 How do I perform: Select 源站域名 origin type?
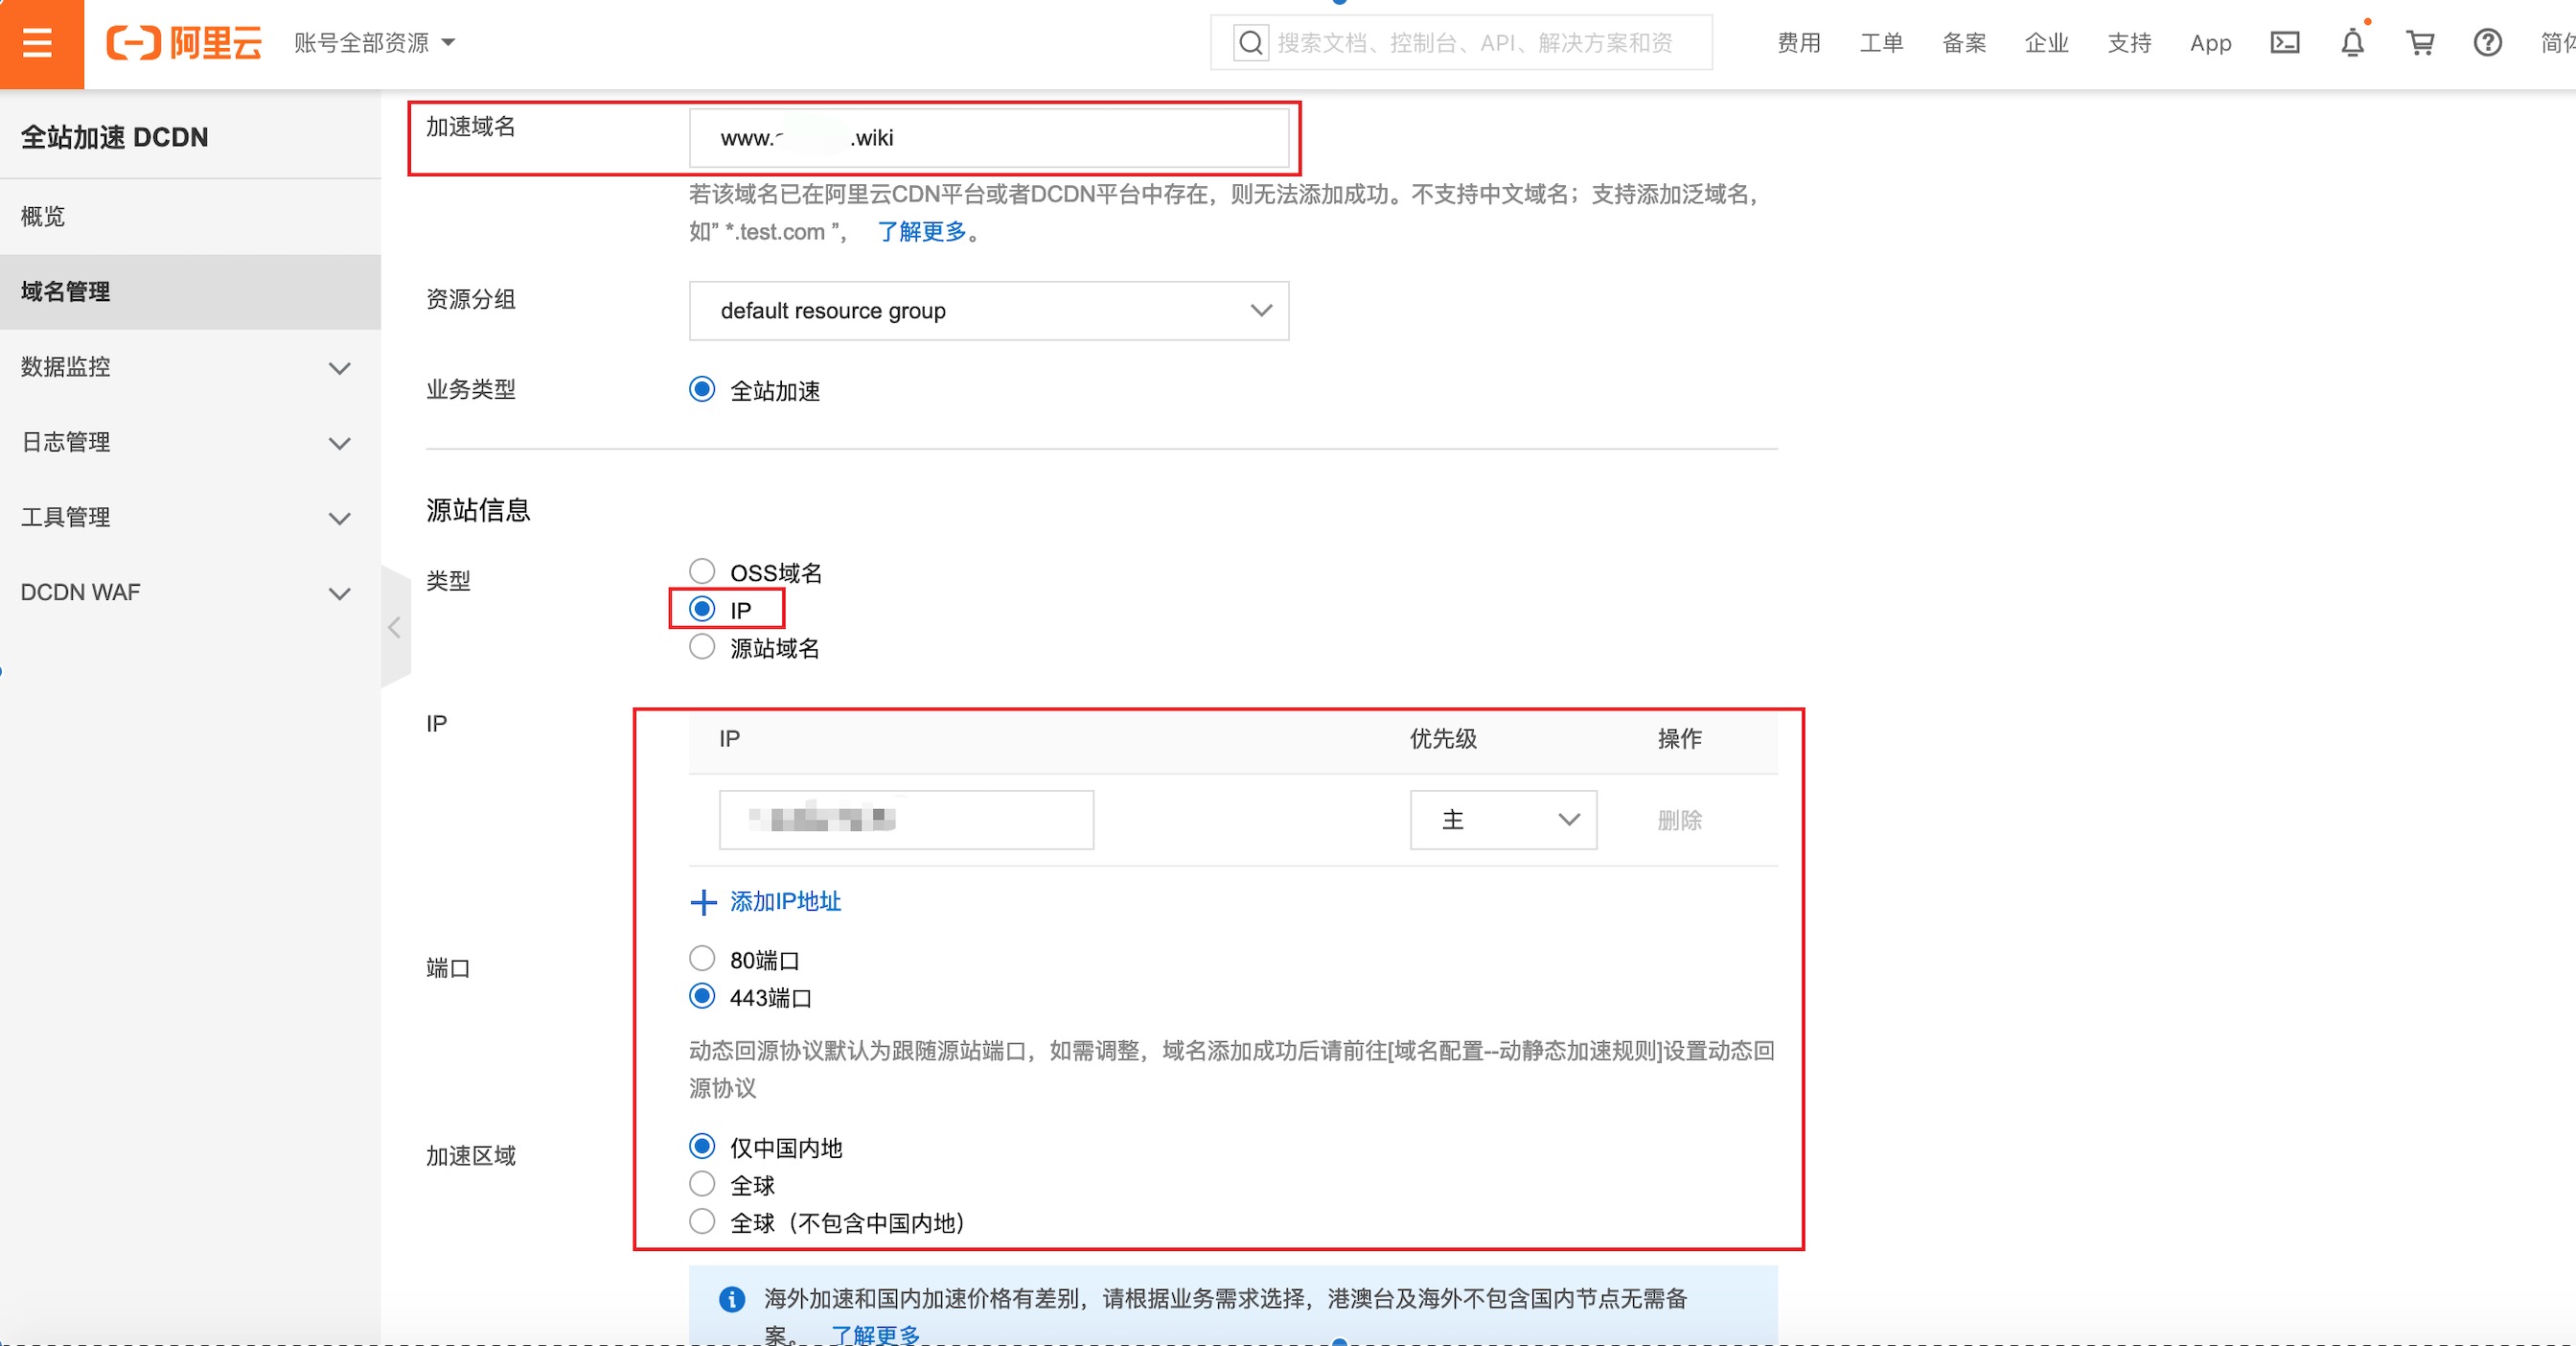point(702,647)
